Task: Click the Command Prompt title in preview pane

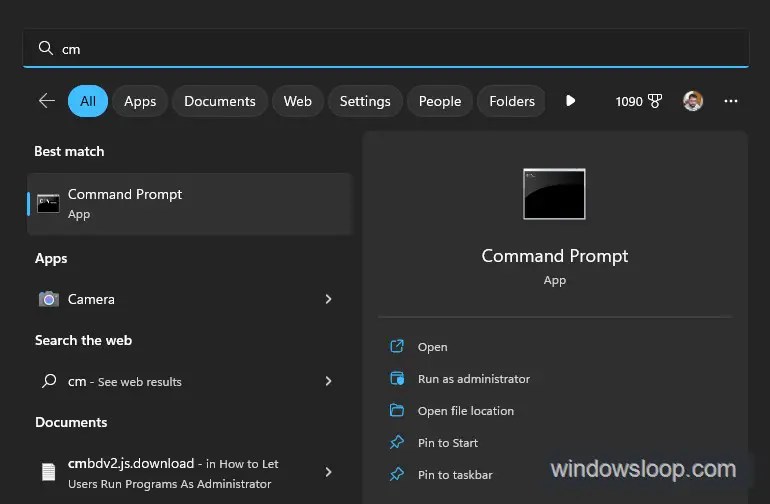Action: pyautogui.click(x=554, y=256)
